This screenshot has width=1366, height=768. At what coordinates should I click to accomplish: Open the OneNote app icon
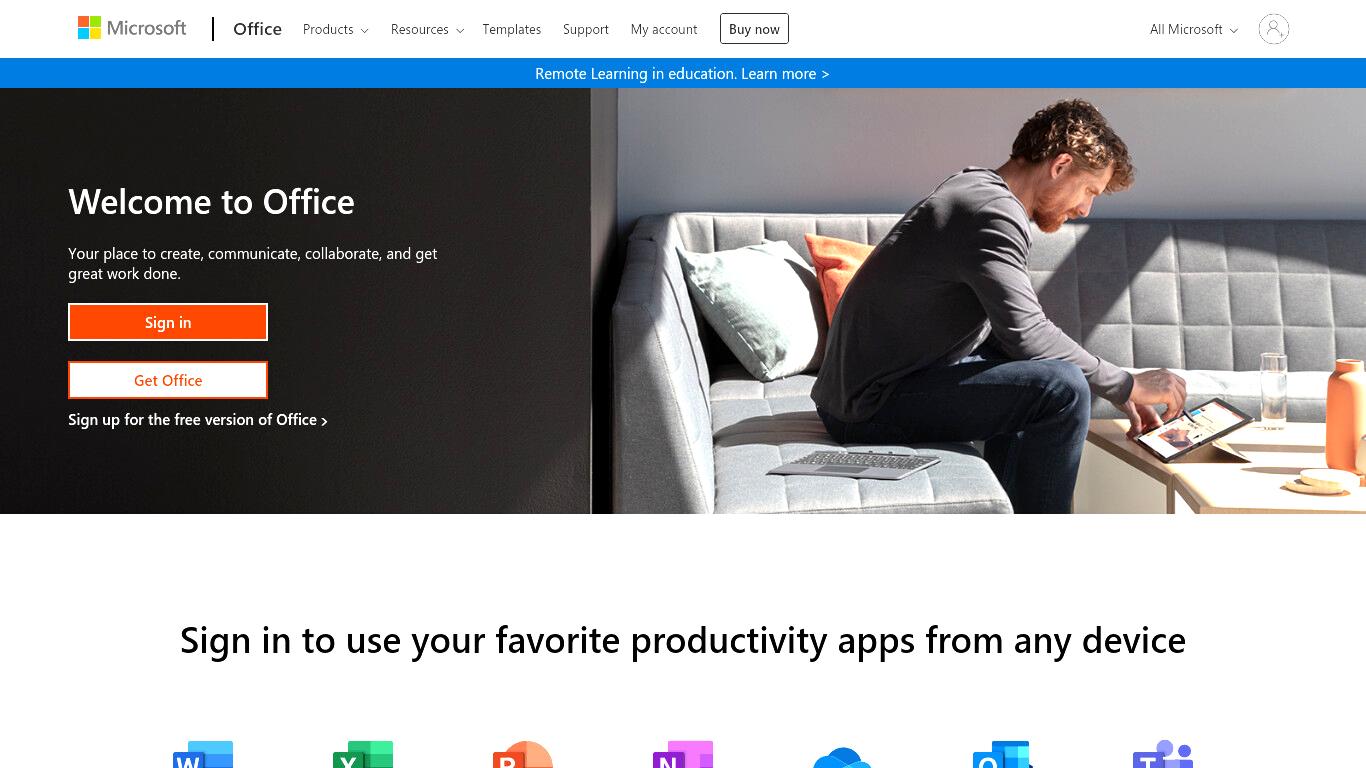[x=683, y=754]
